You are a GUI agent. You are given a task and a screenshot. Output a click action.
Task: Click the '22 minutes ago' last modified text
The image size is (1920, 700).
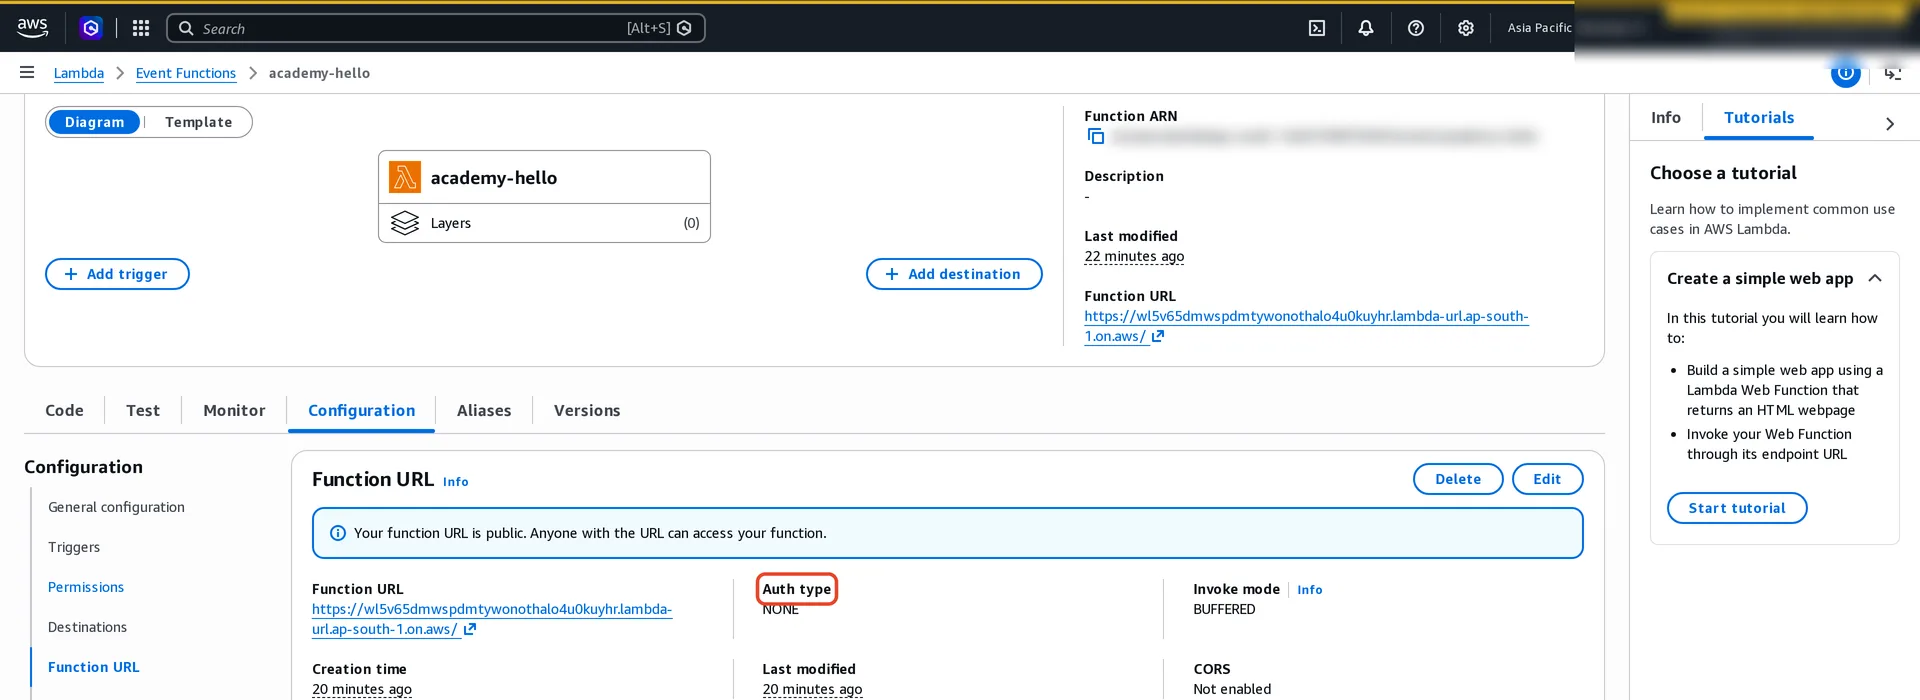tap(1134, 256)
